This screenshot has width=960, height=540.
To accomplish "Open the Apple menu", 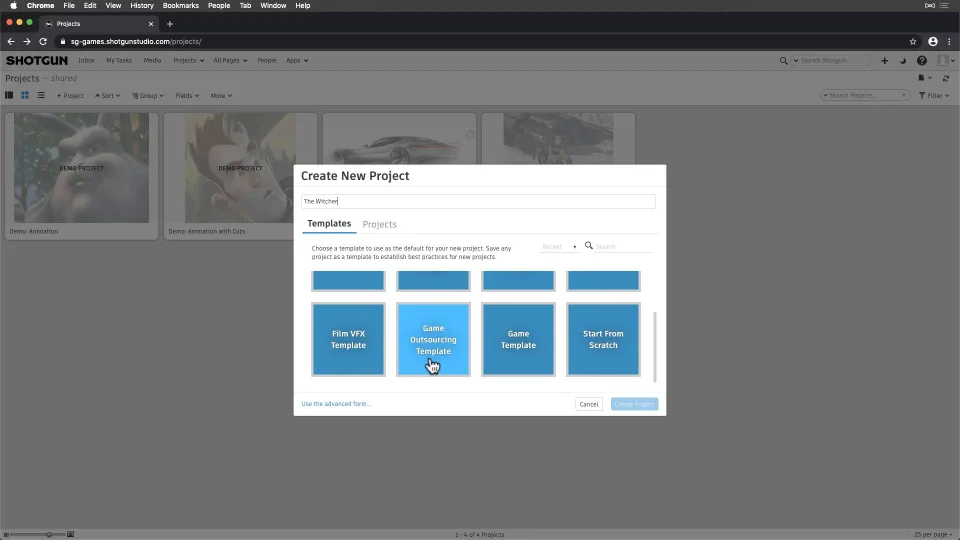I will [x=13, y=6].
